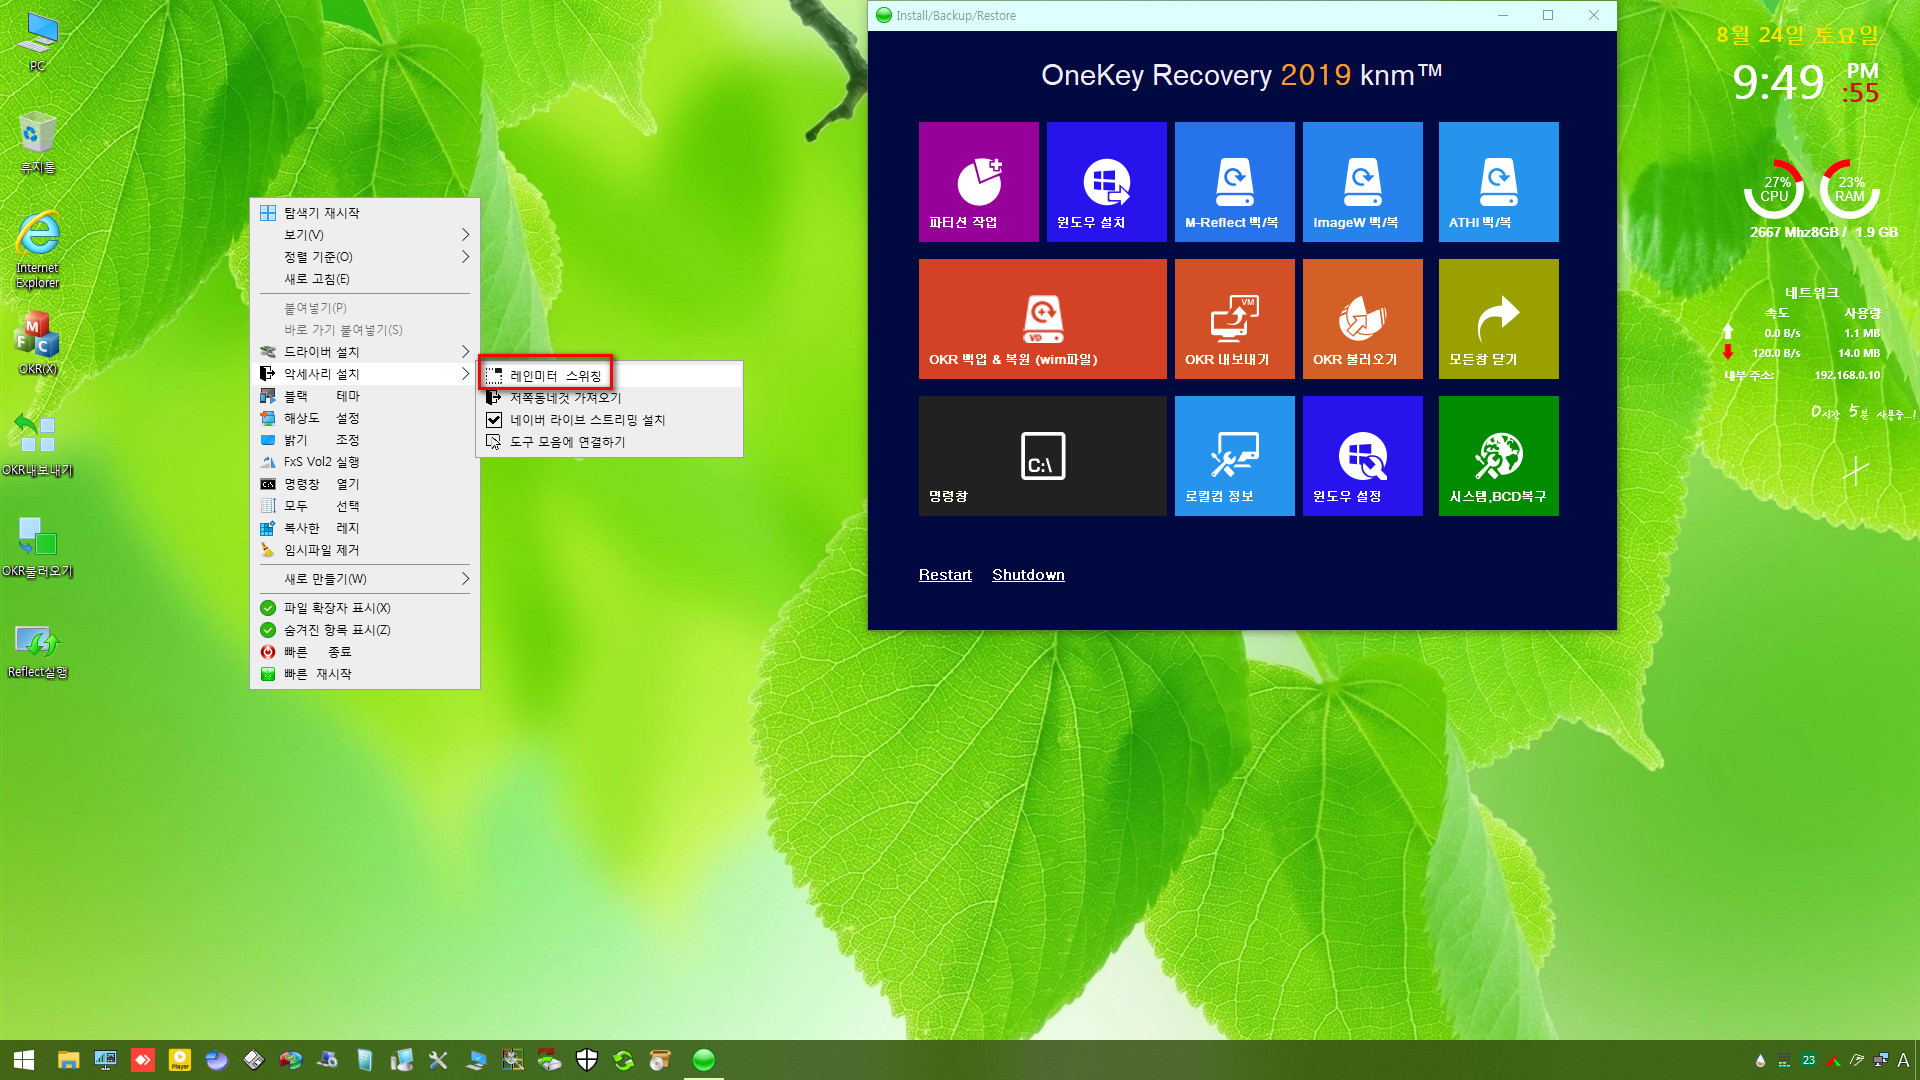Choose 탐색기 재시작 in context menu
1920x1080 pixels.
coord(364,213)
